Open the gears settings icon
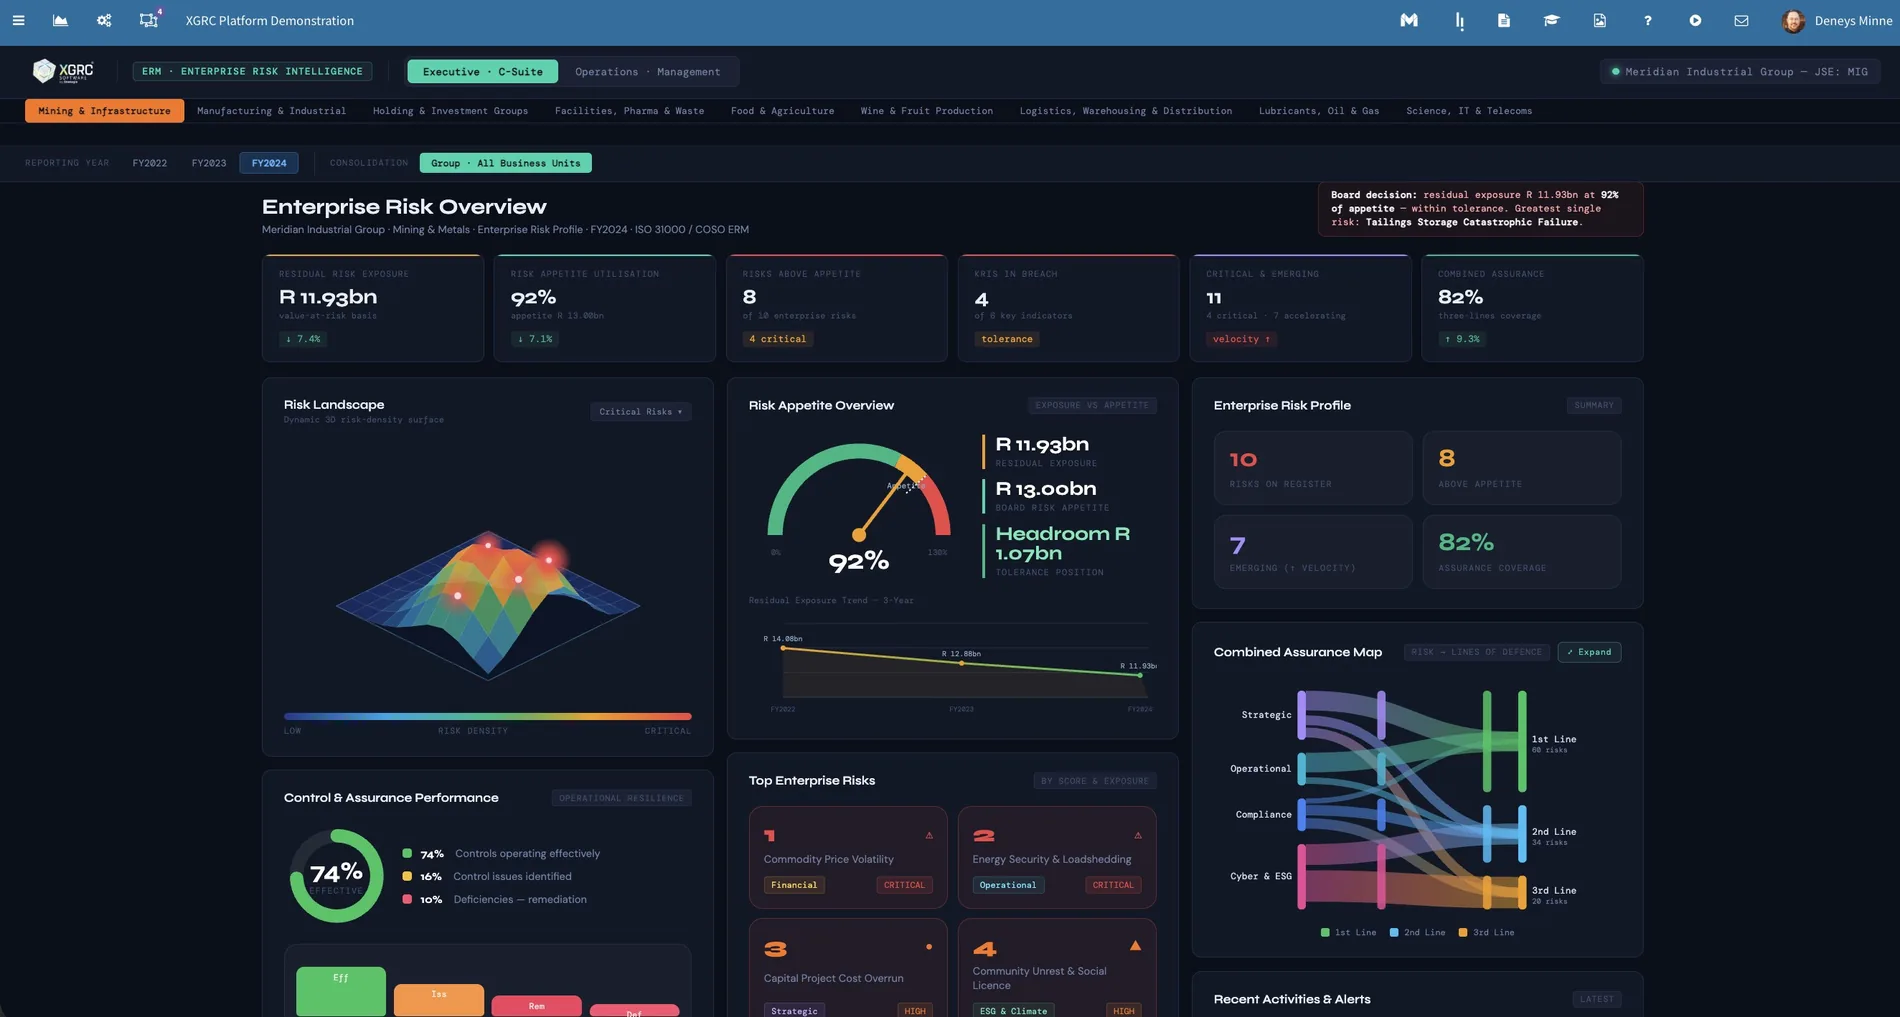Viewport: 1900px width, 1017px height. [104, 20]
